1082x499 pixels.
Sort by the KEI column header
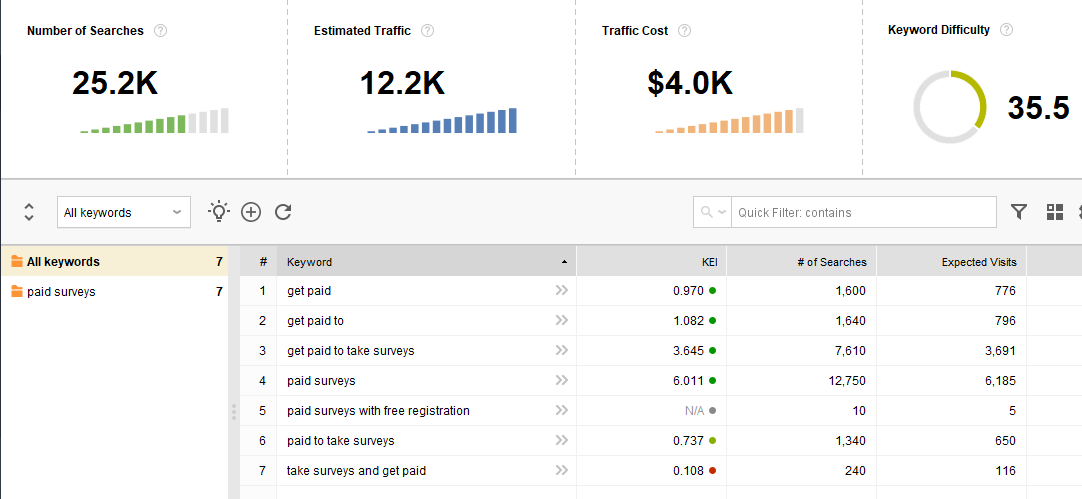651,262
